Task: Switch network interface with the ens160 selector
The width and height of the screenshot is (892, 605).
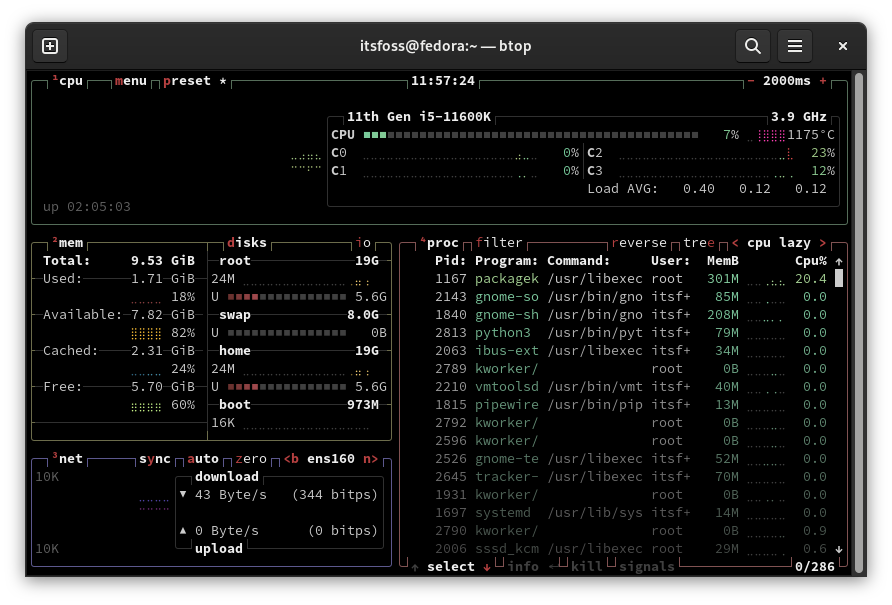Action: [x=330, y=458]
